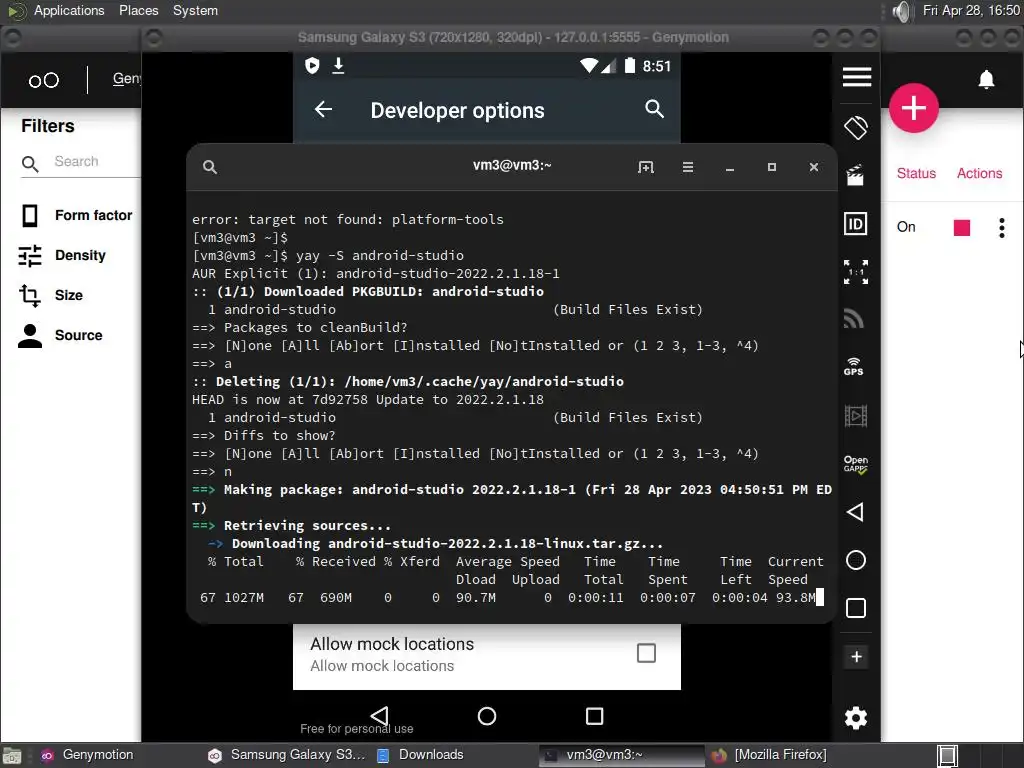This screenshot has height=768, width=1024.
Task: Click the Genymotion logo
Action: (44, 80)
